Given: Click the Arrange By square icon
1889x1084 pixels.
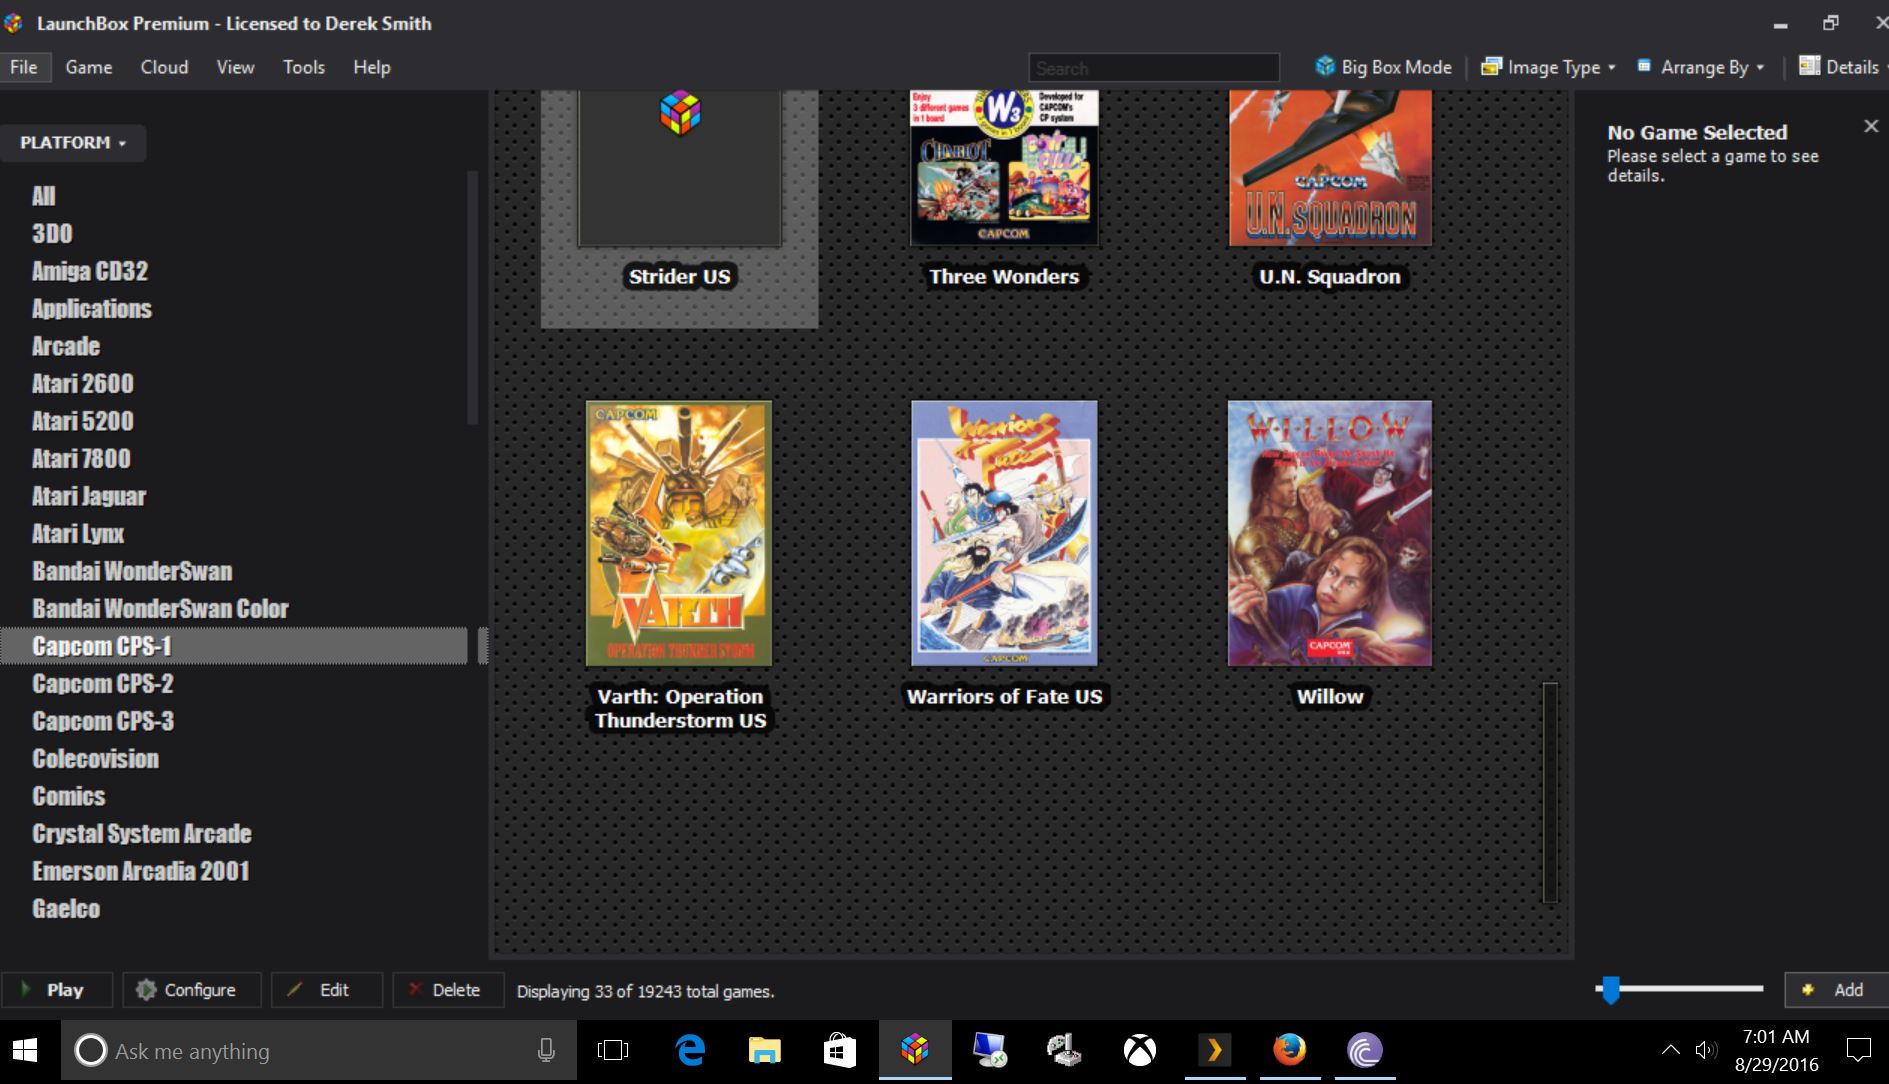Looking at the screenshot, I should (1644, 66).
